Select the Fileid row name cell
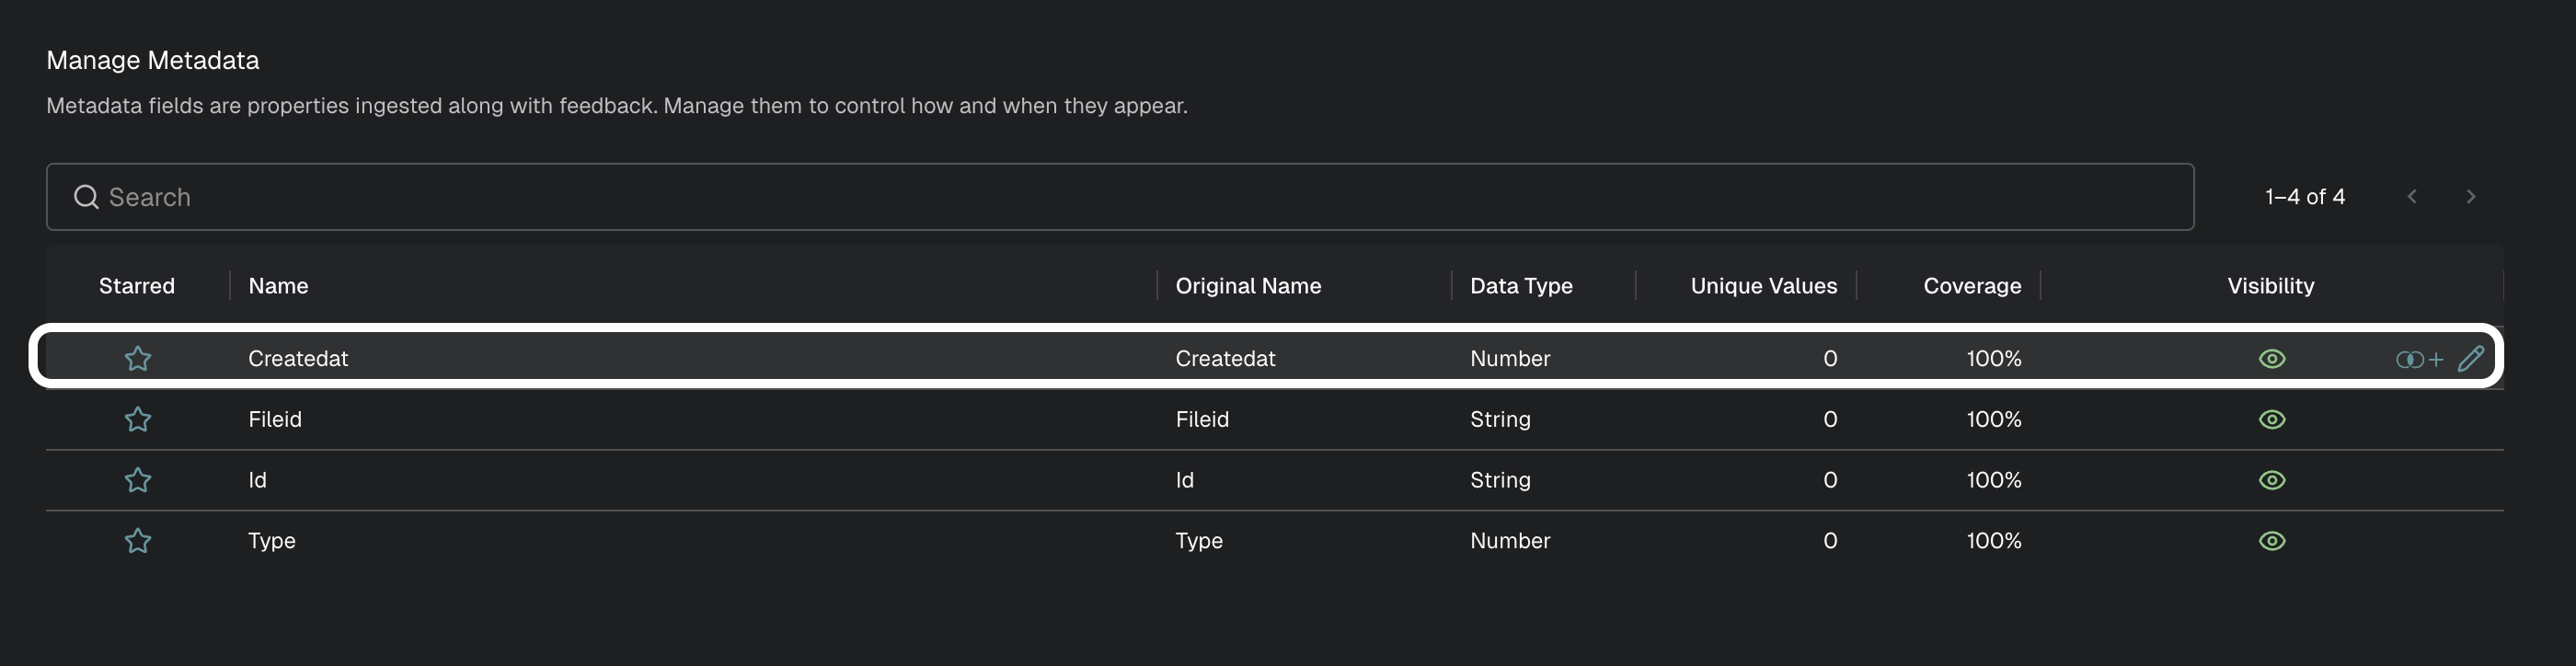The height and width of the screenshot is (666, 2576). point(275,419)
